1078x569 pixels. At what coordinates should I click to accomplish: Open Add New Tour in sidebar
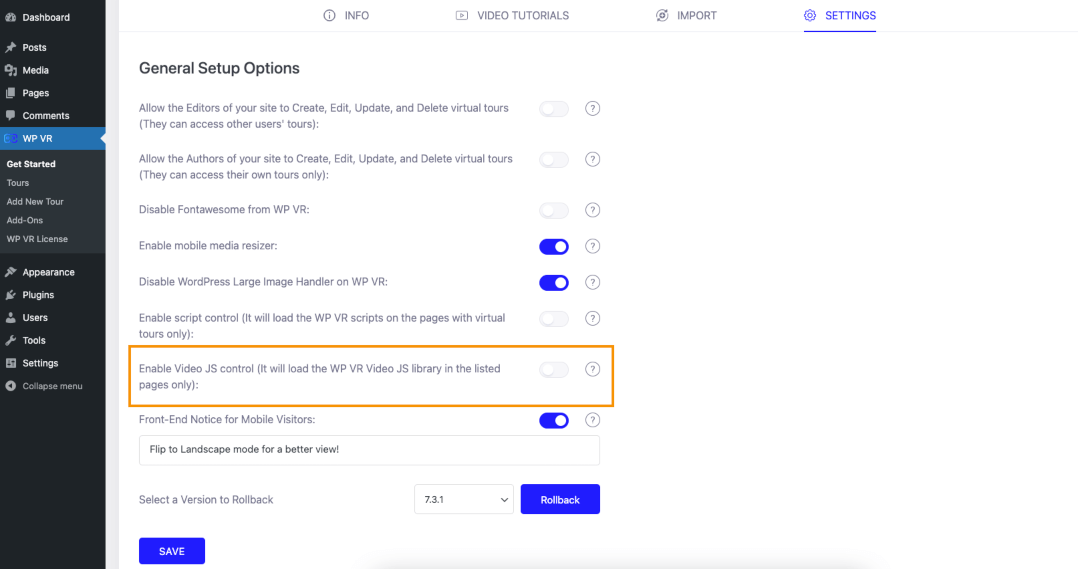[35, 201]
